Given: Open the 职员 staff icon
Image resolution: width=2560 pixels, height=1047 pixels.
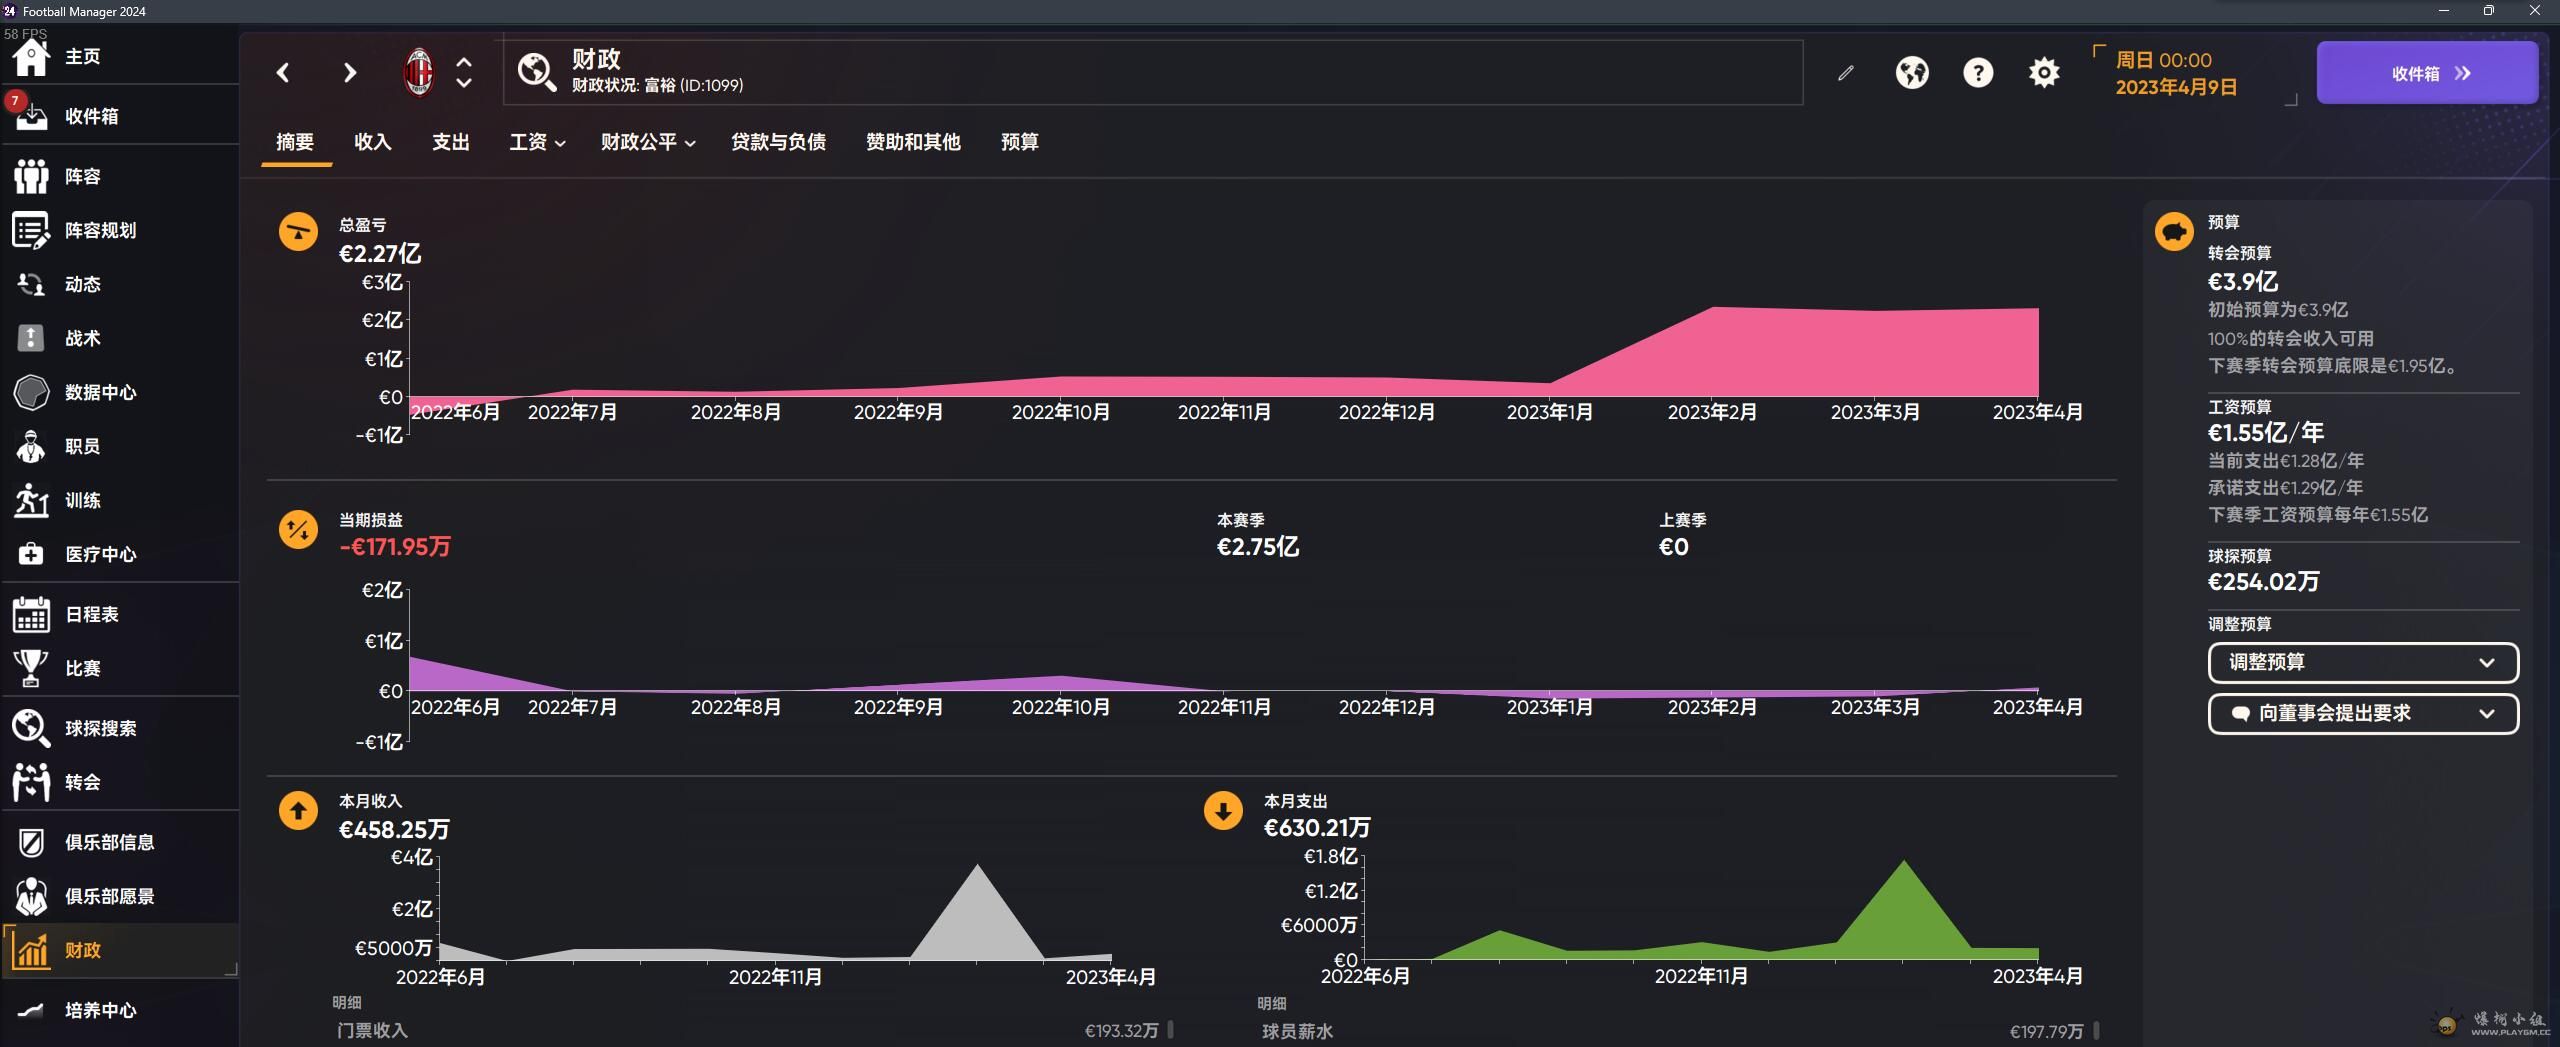Looking at the screenshot, I should (x=31, y=446).
